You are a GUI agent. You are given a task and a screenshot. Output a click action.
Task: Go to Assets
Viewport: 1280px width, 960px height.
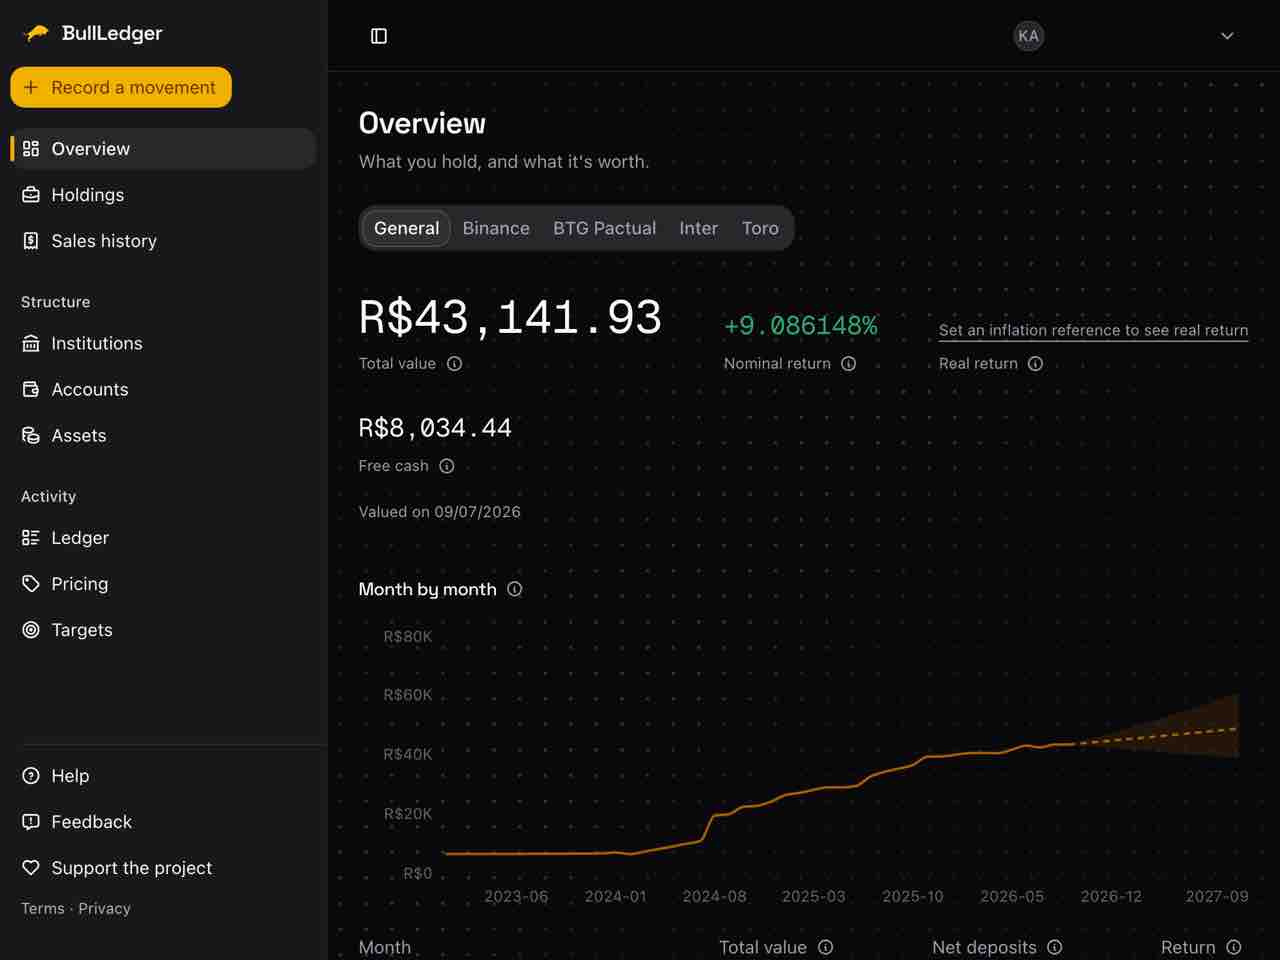163,435
